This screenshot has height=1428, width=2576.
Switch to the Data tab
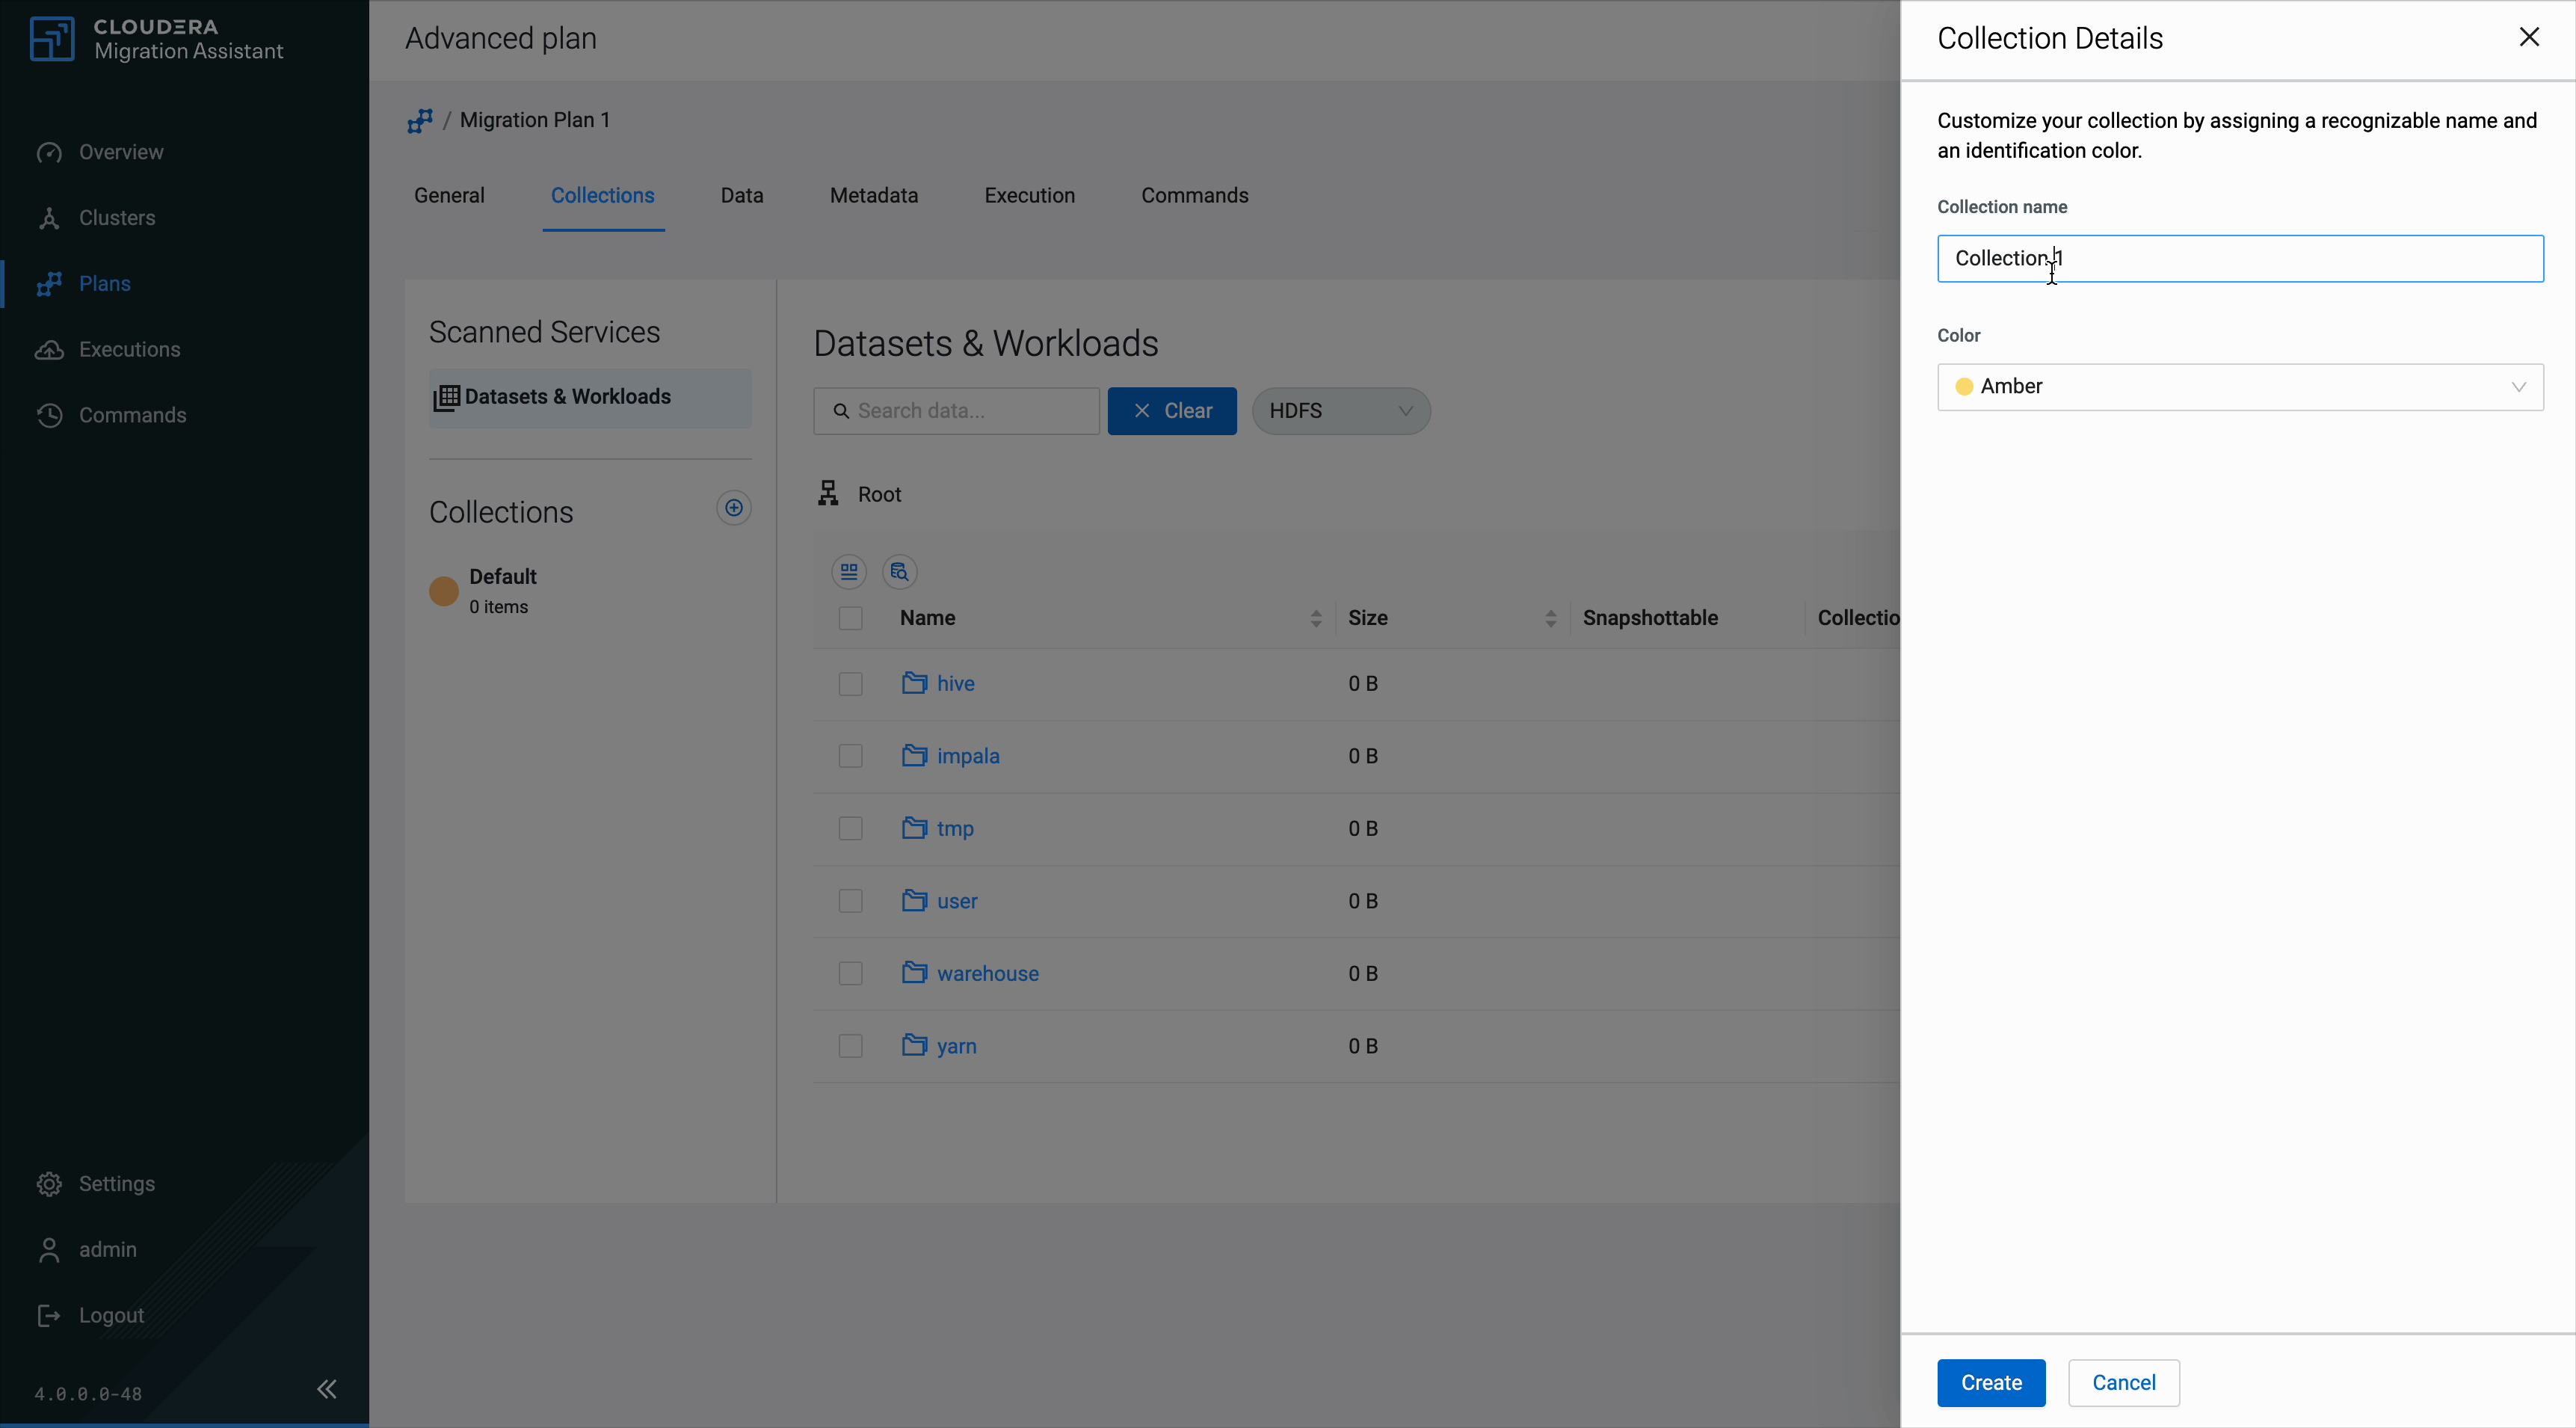(x=742, y=196)
